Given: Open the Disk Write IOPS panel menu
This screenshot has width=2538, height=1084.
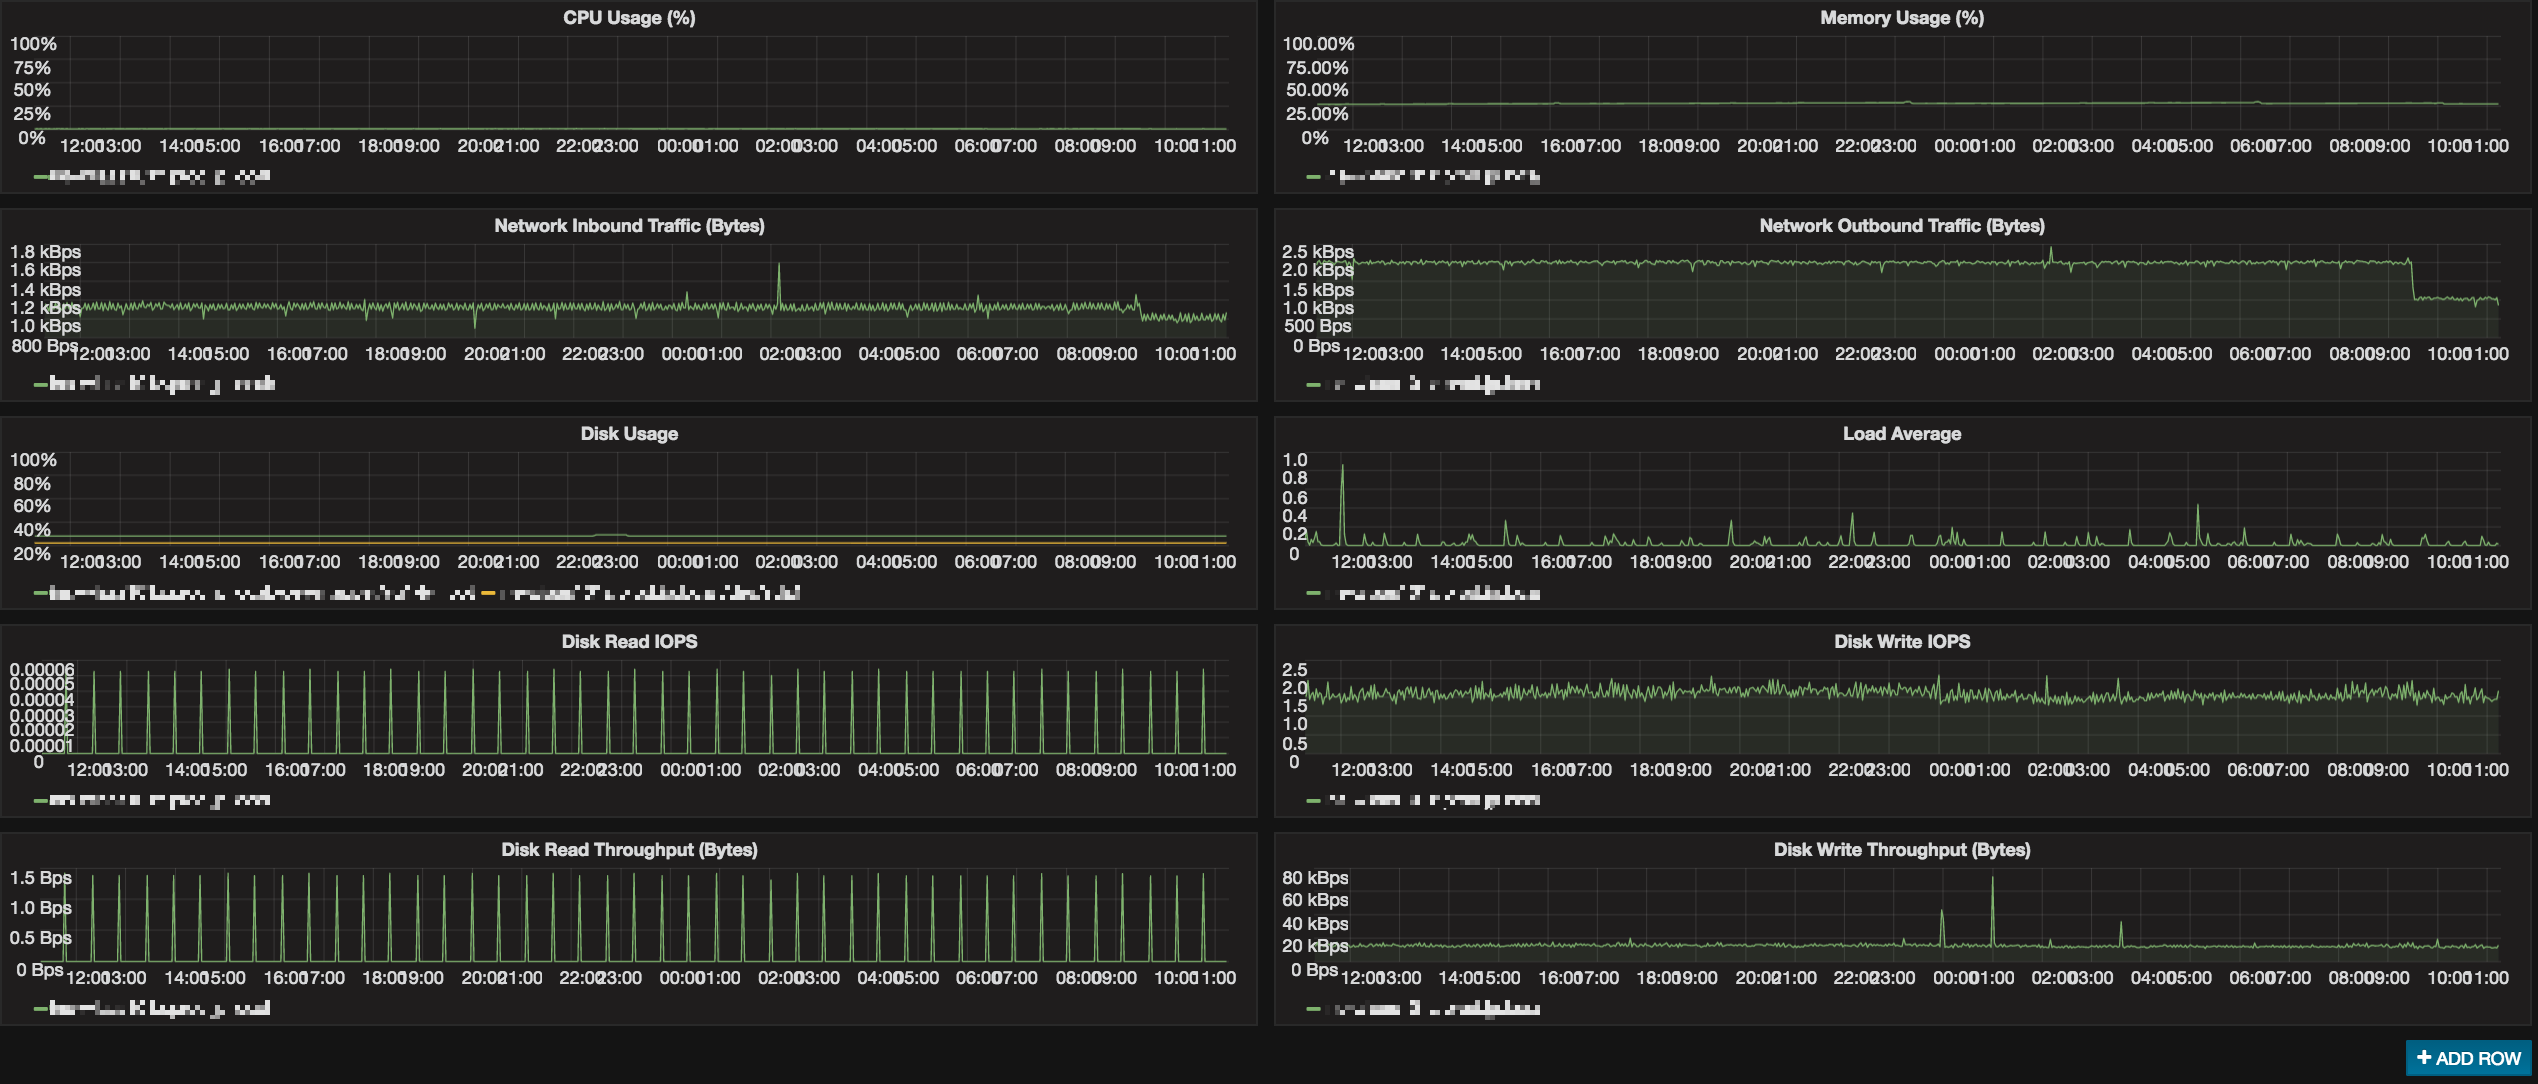Looking at the screenshot, I should [x=1900, y=641].
